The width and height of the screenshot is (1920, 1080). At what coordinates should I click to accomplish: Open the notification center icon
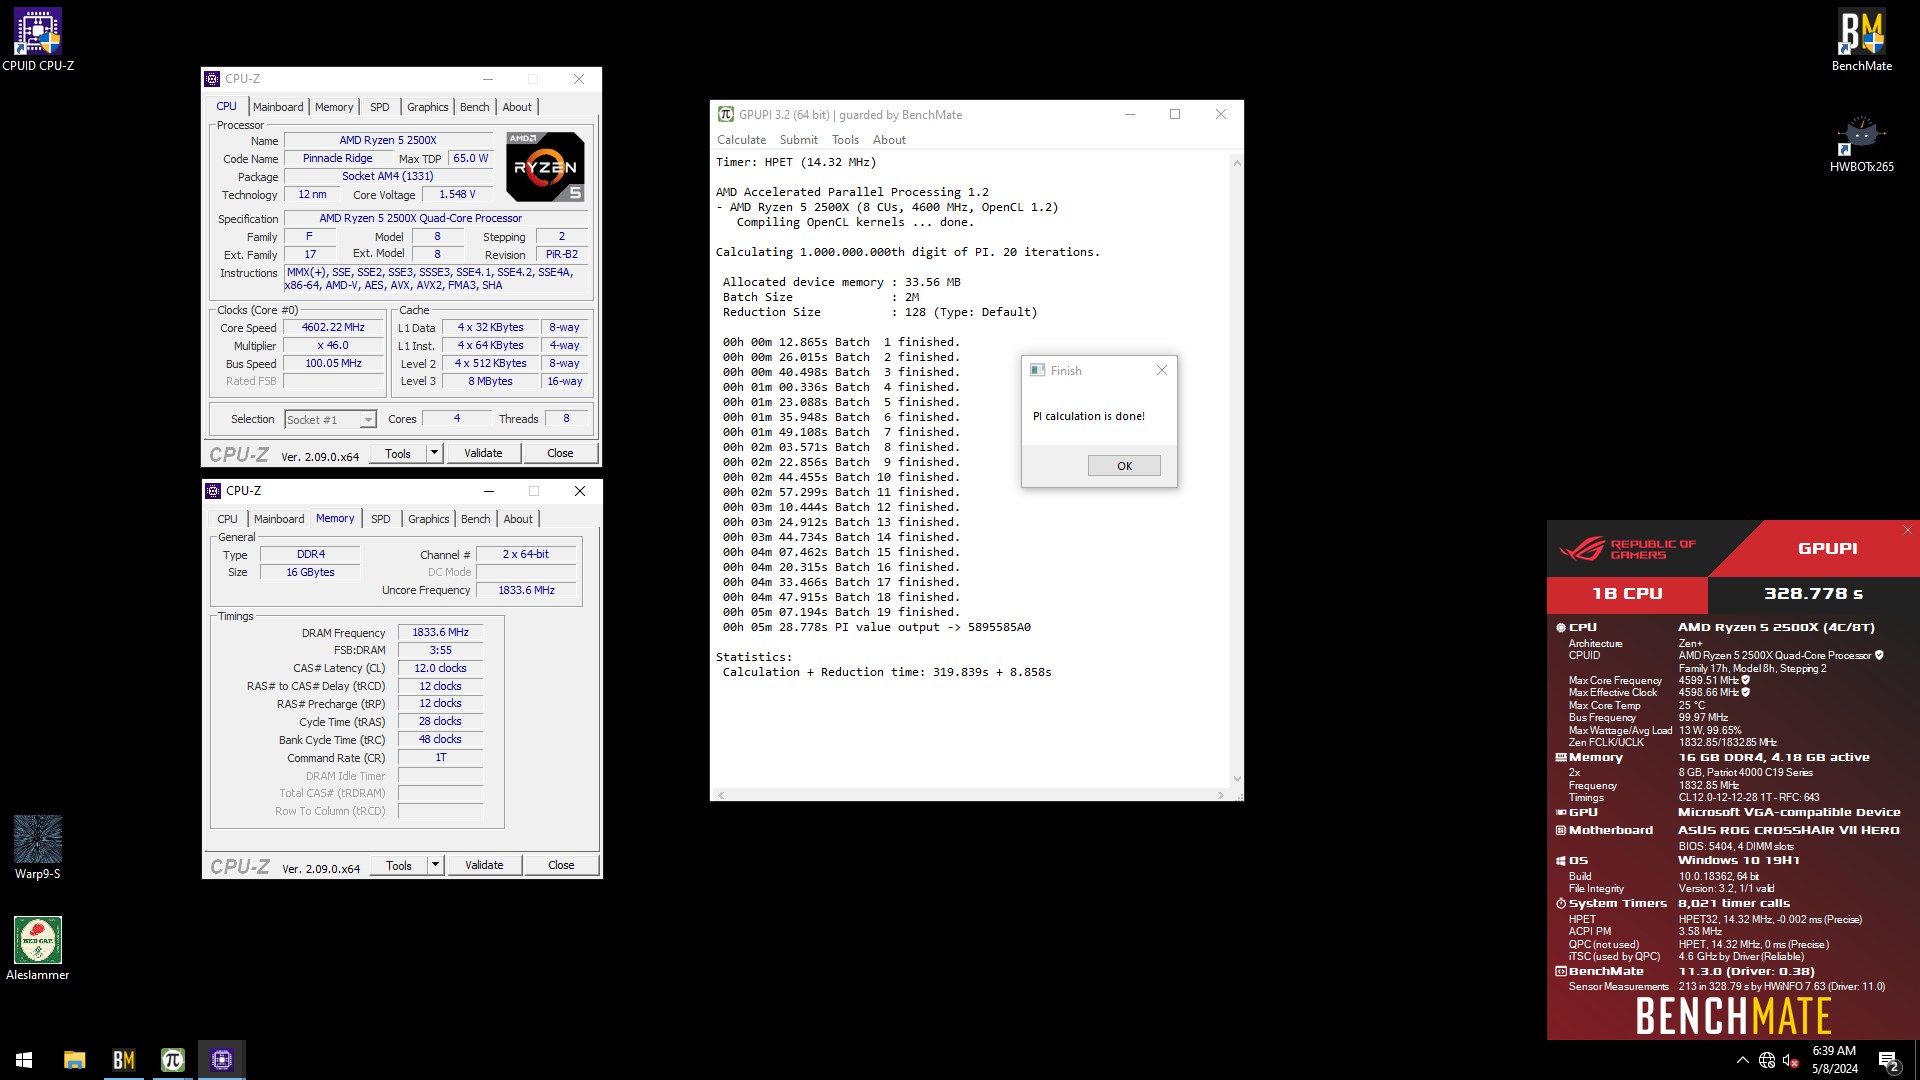pos(1888,1060)
